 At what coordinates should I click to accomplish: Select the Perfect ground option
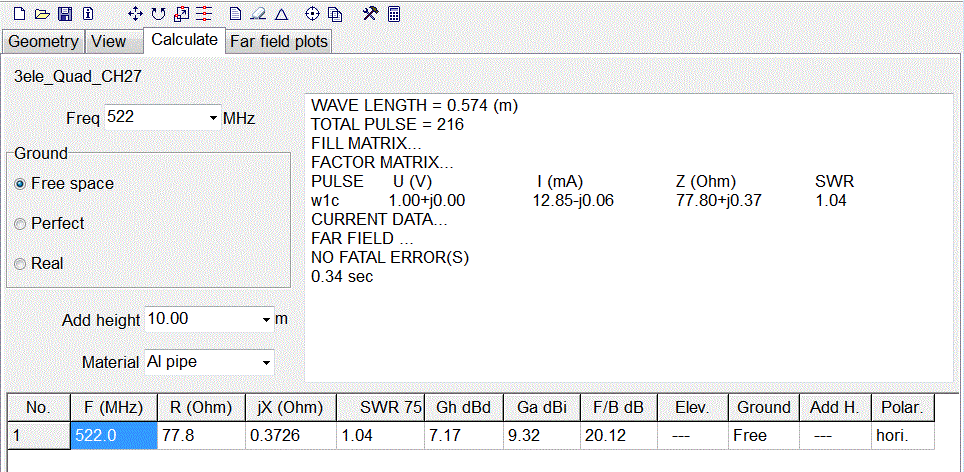point(20,224)
